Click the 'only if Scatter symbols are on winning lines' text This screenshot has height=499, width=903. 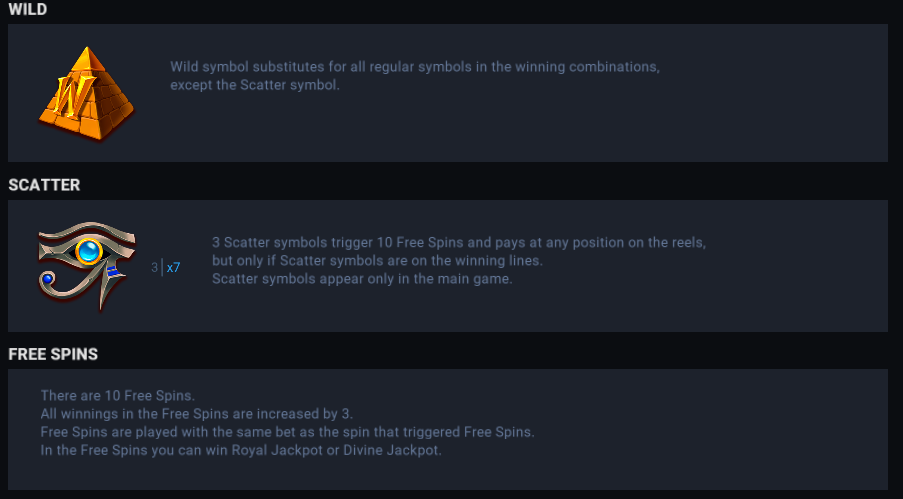[377, 261]
